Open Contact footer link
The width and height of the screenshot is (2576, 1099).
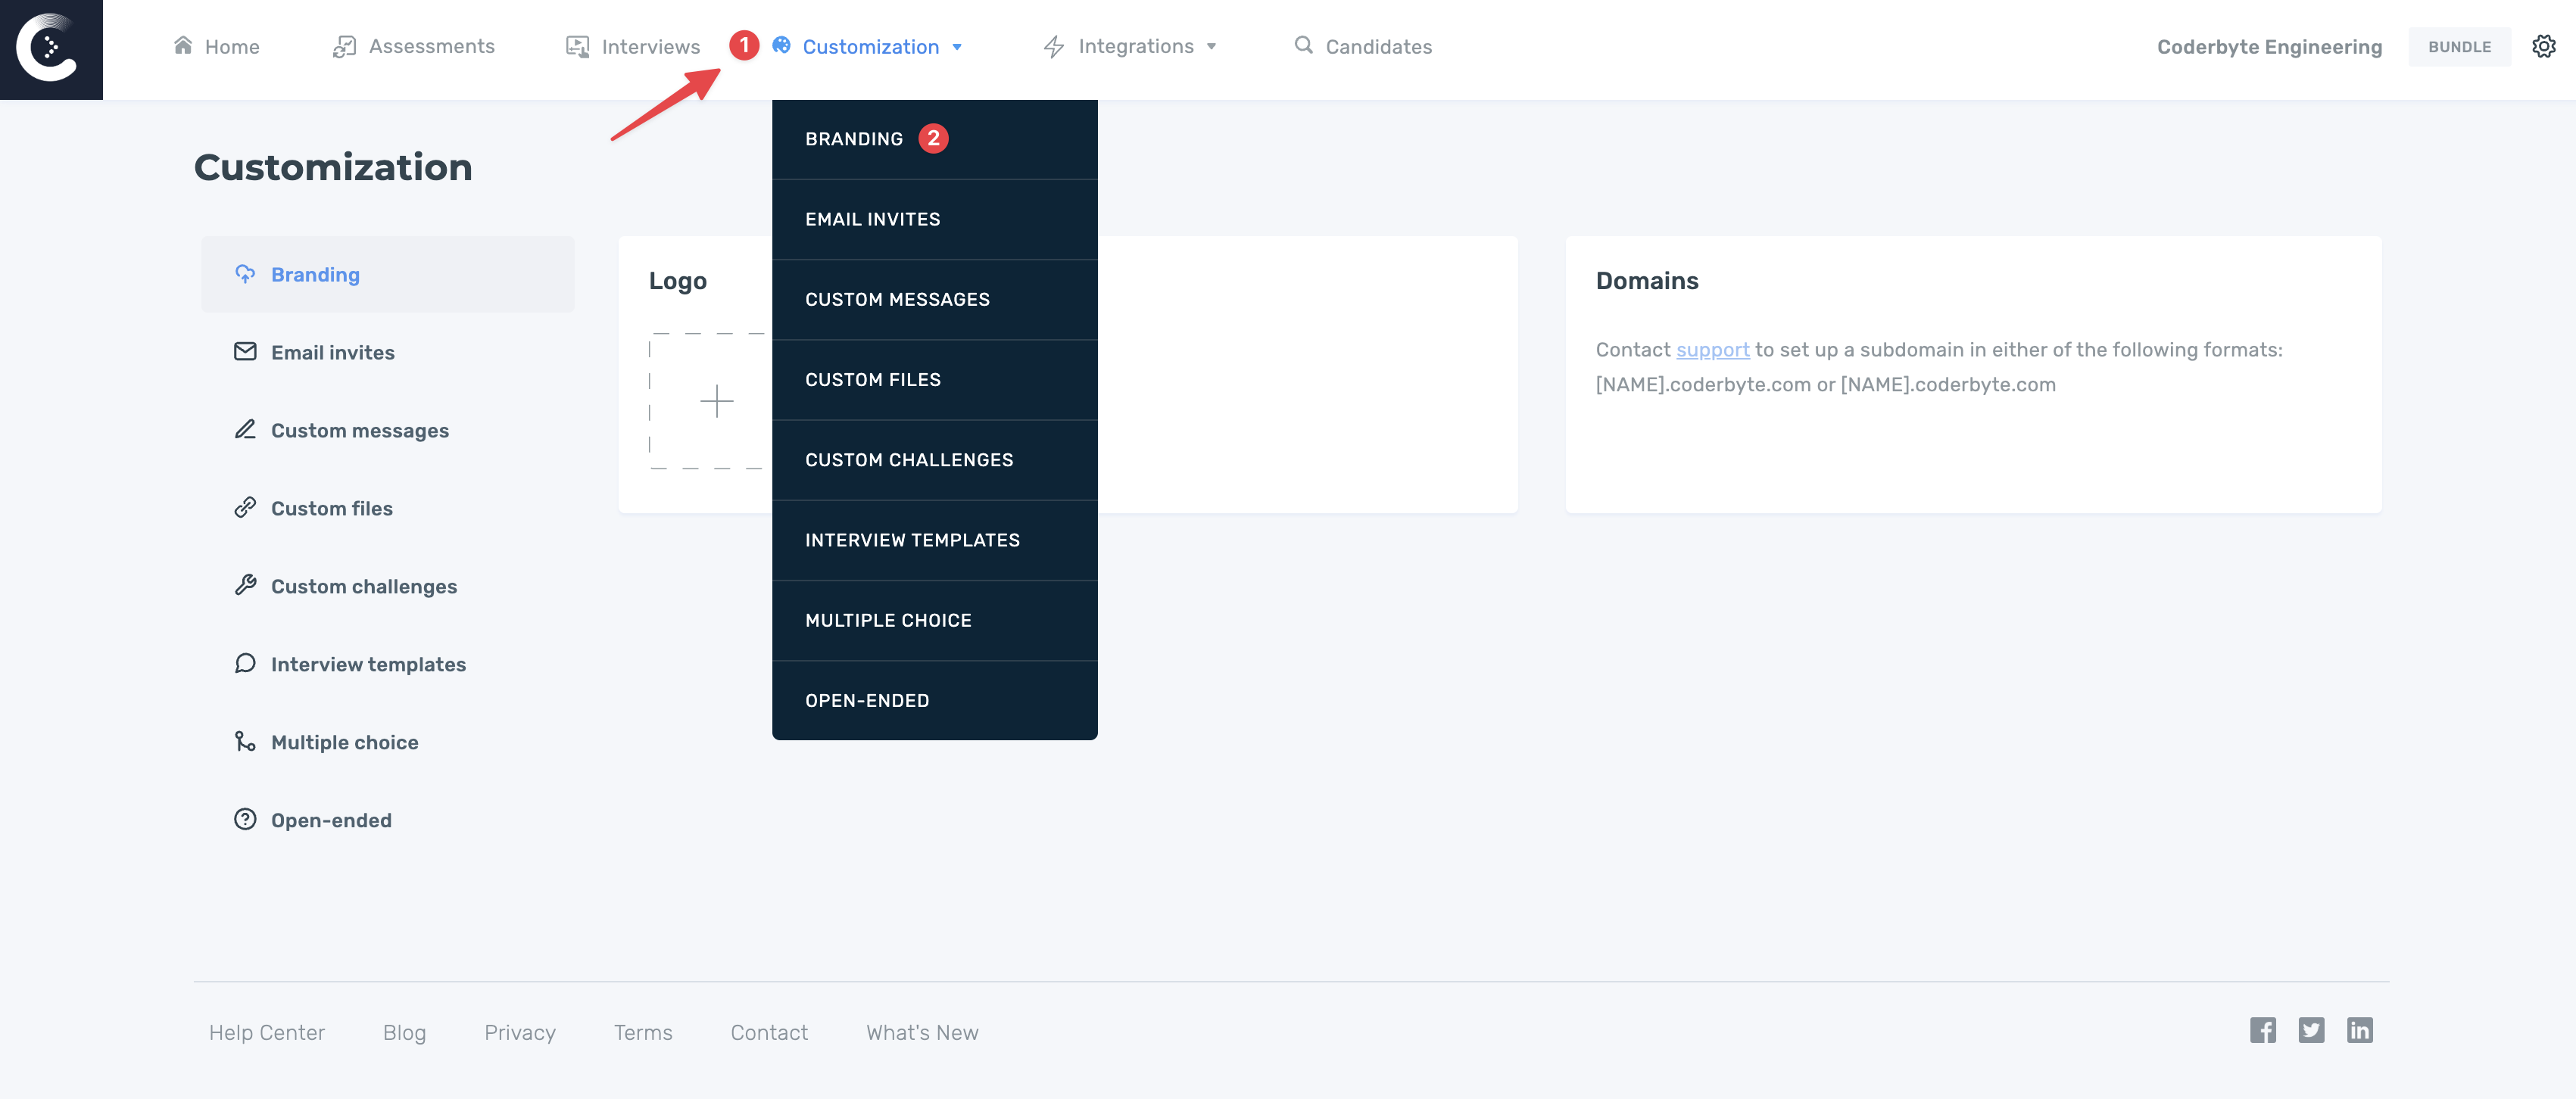(x=769, y=1032)
